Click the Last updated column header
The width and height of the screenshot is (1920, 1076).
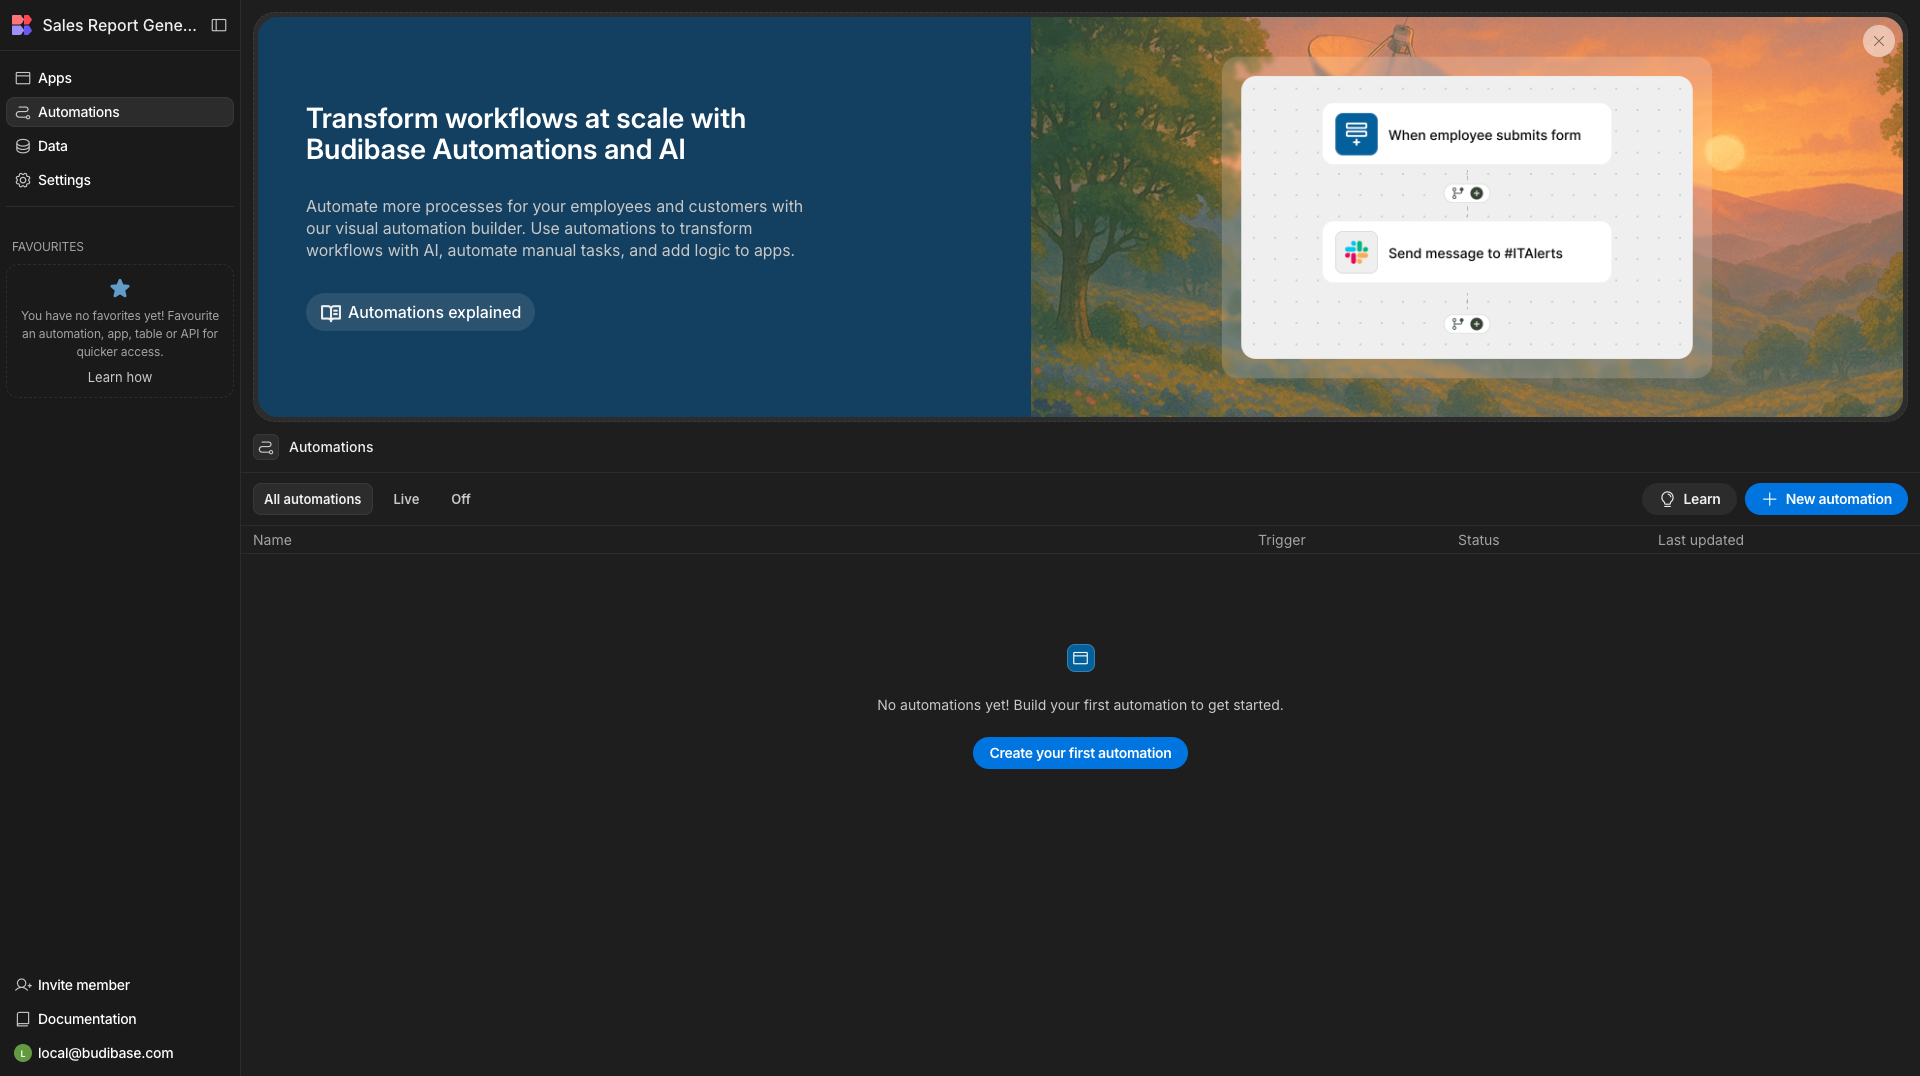(1701, 540)
